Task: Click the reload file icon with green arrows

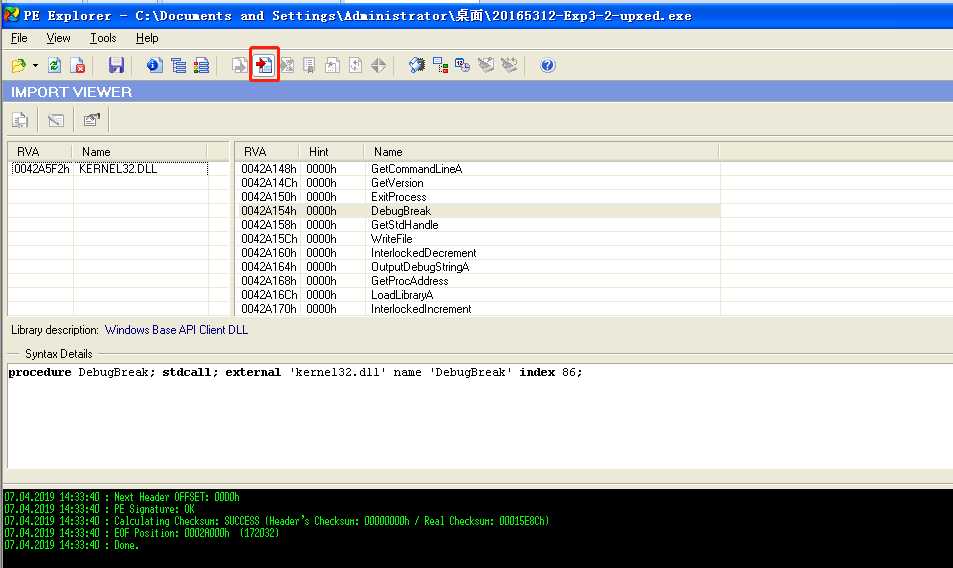Action: [x=55, y=65]
